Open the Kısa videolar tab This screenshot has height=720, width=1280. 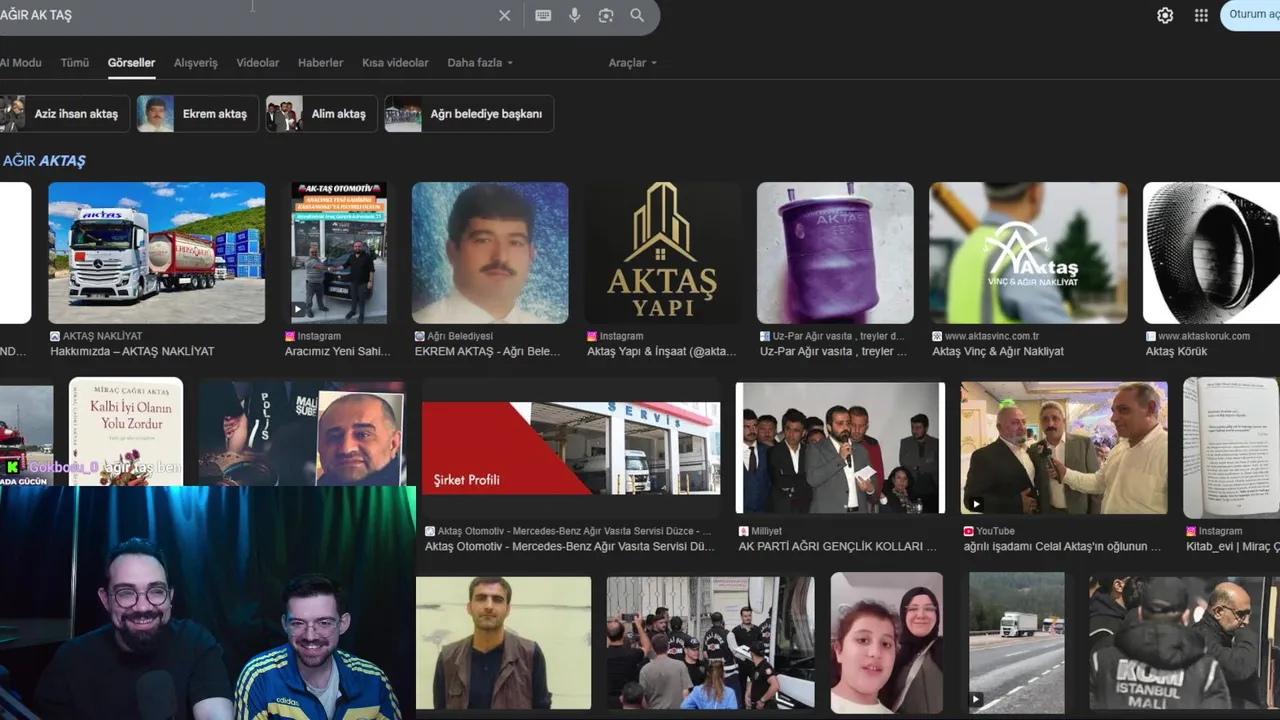point(395,62)
